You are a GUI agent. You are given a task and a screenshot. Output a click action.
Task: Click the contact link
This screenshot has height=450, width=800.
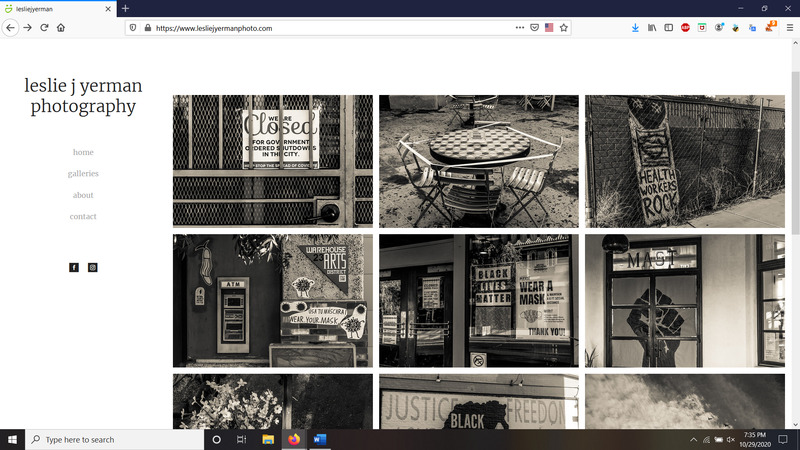[83, 217]
